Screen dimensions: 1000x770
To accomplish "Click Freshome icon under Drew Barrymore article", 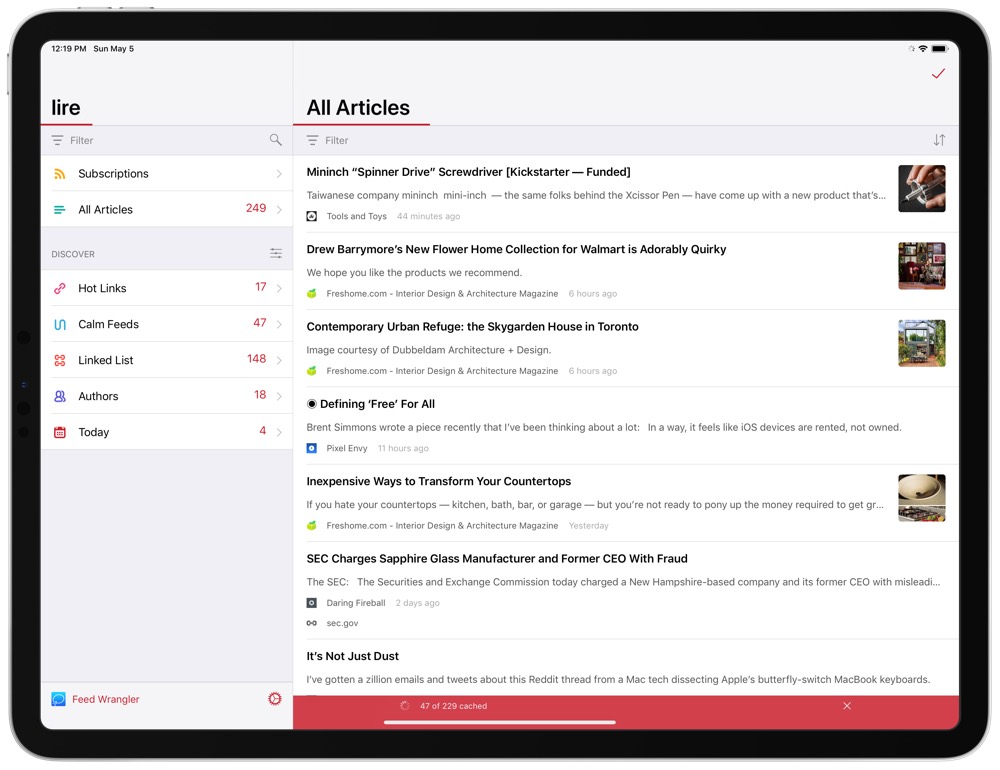I will click(x=312, y=293).
